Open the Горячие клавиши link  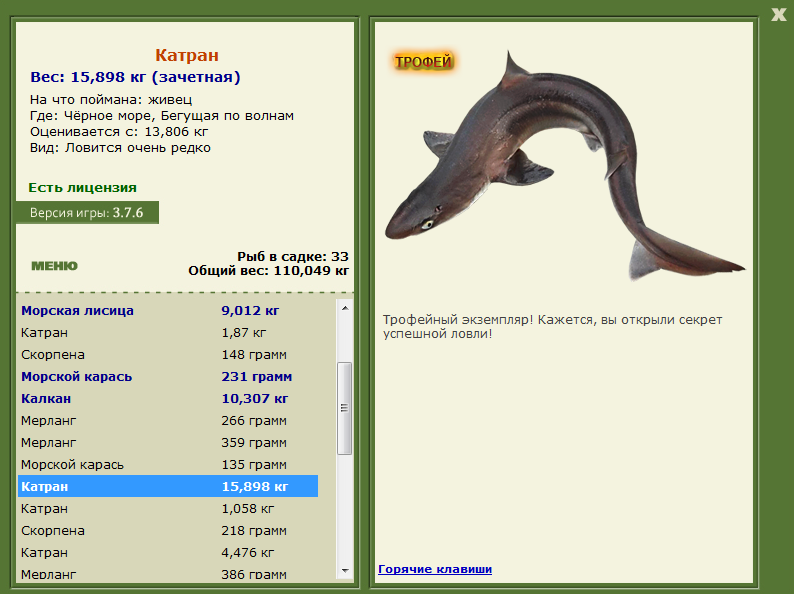[435, 569]
